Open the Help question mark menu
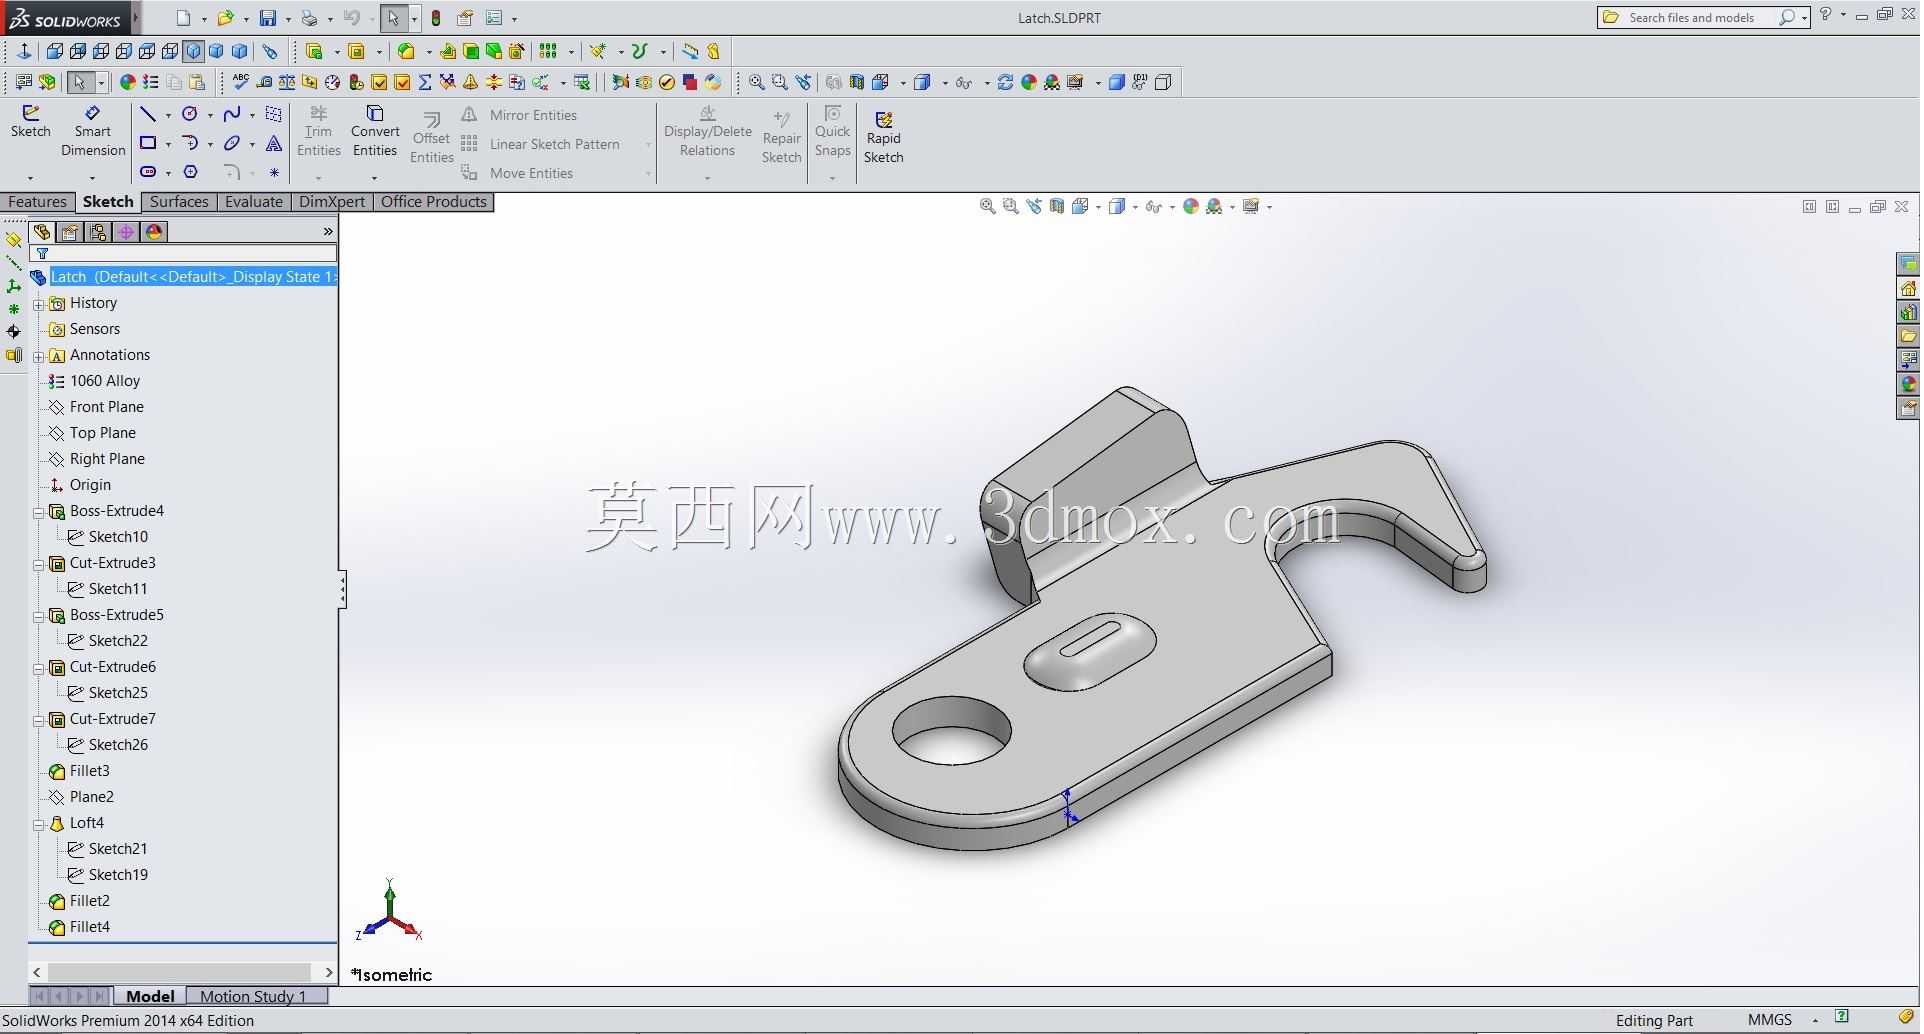 (x=1826, y=15)
